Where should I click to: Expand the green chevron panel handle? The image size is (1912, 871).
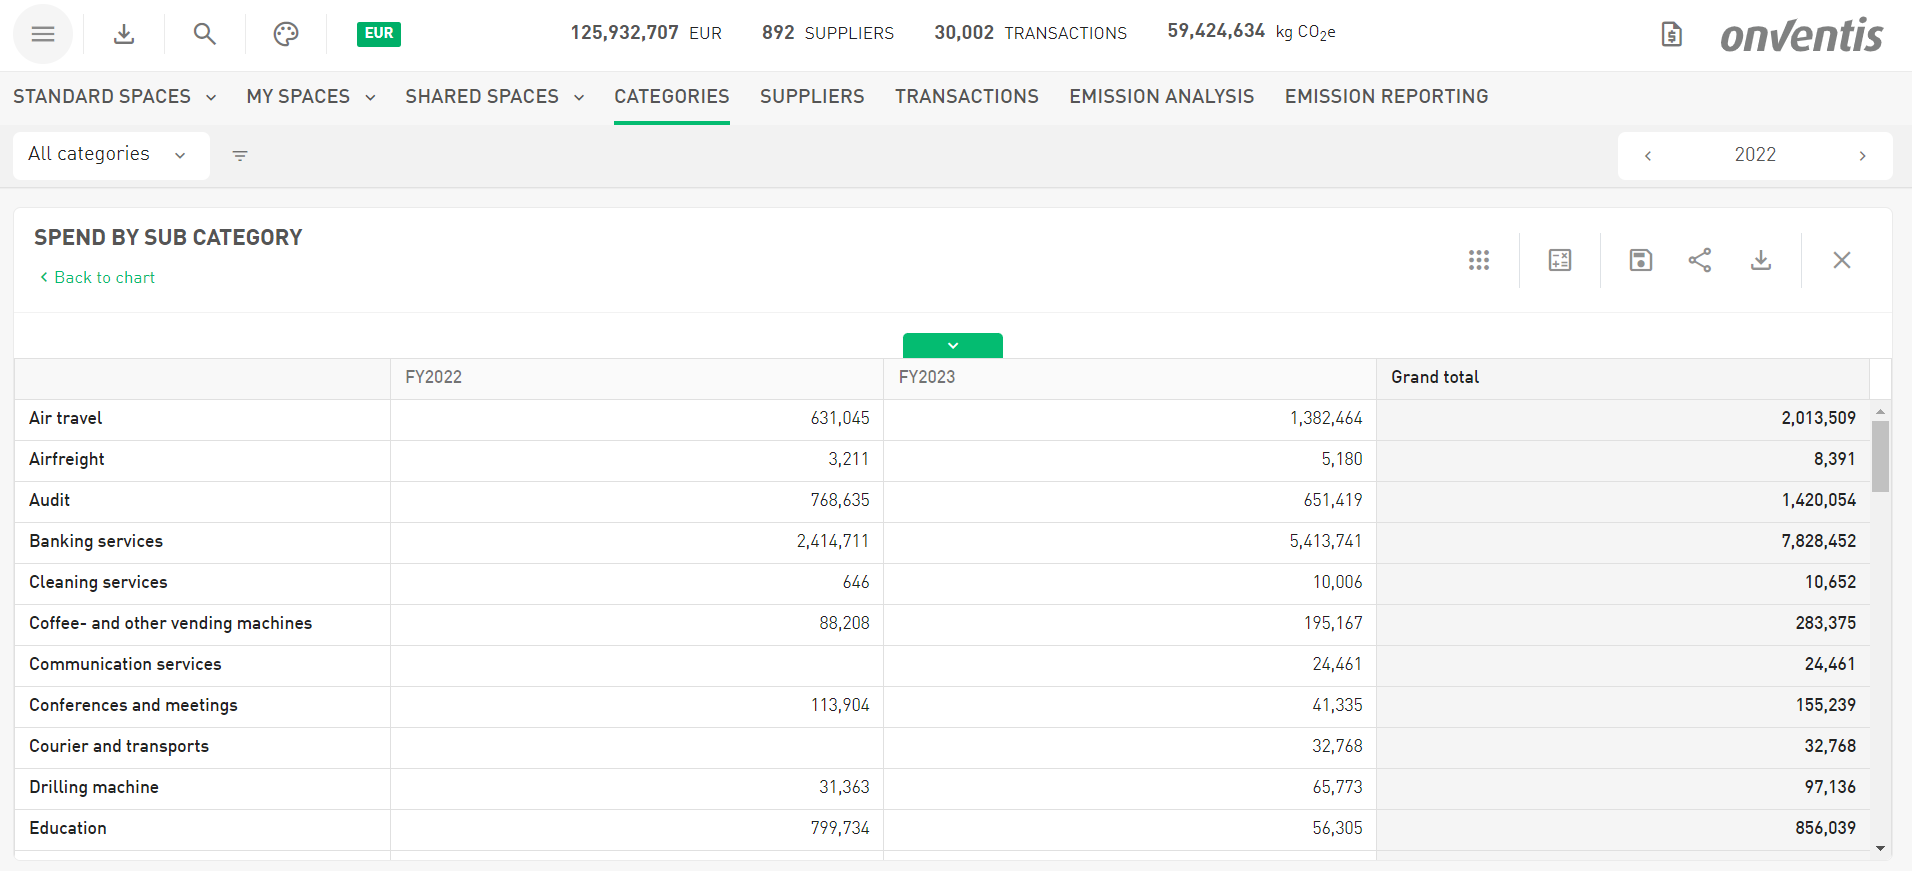tap(952, 345)
